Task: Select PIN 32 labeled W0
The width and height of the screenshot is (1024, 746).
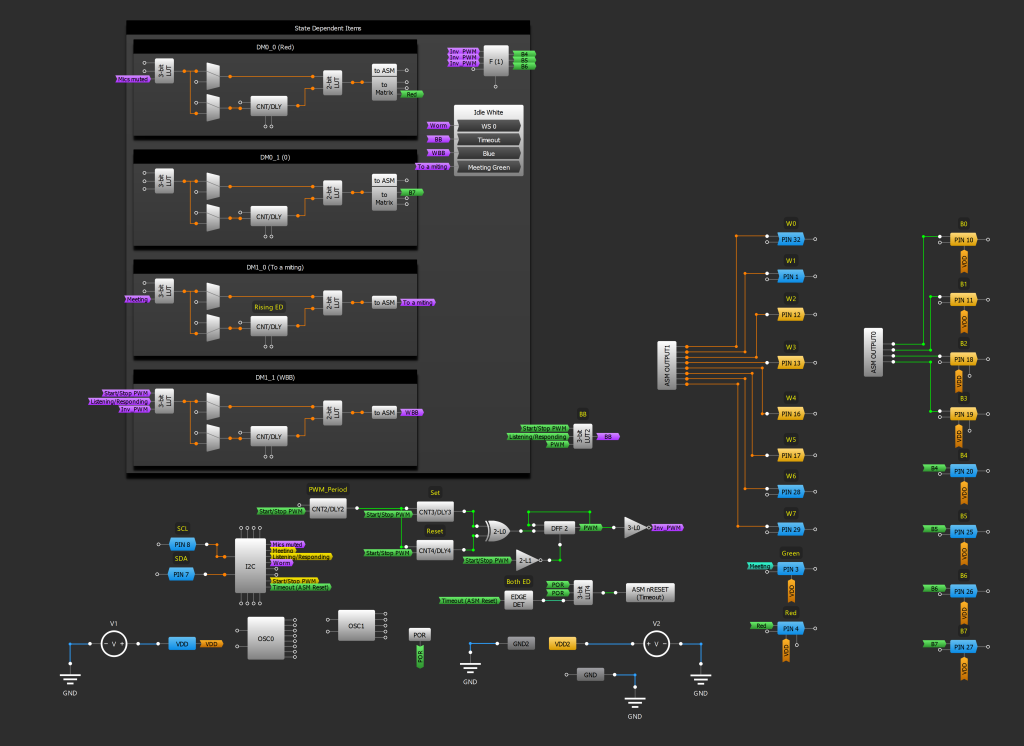Action: [x=791, y=239]
